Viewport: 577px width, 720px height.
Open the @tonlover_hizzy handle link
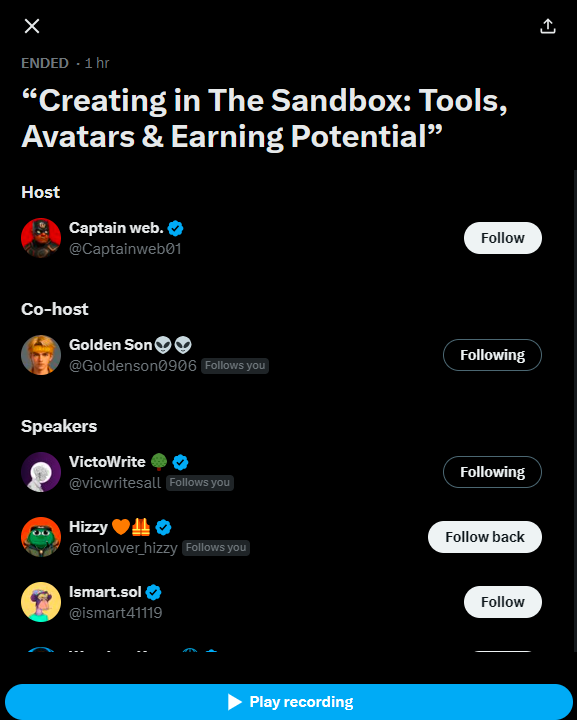coord(123,548)
